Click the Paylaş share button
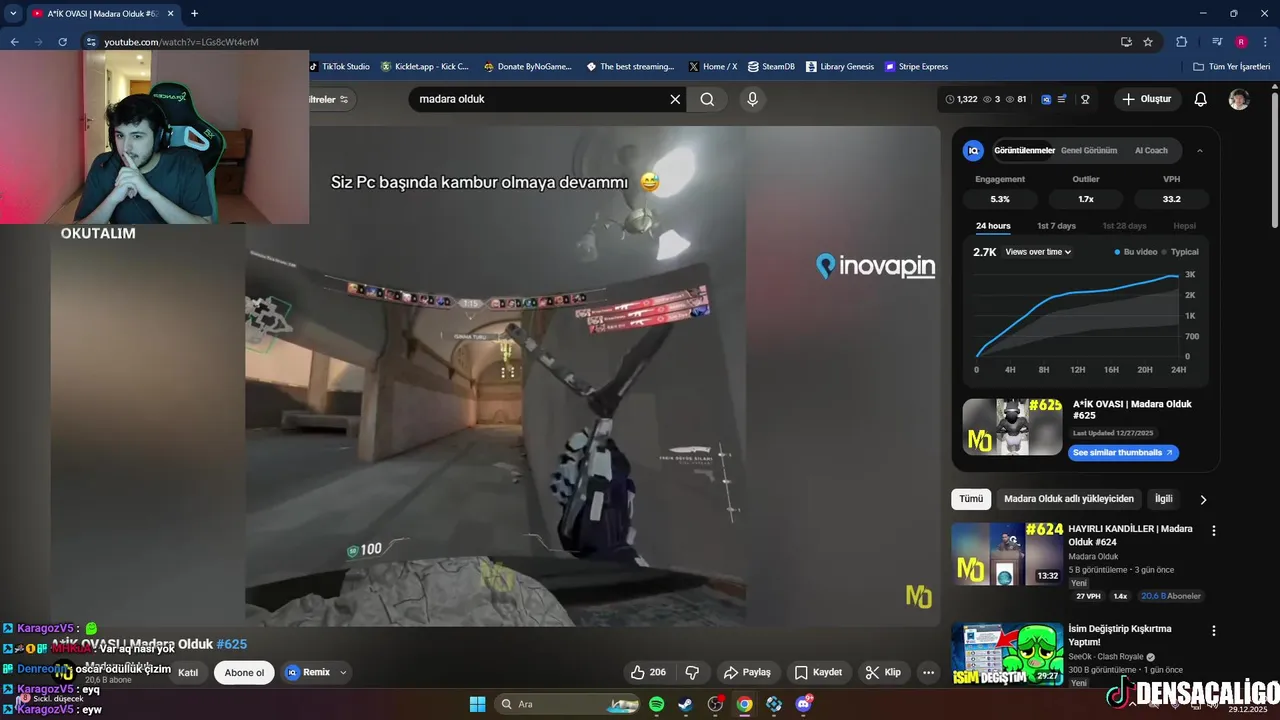The height and width of the screenshot is (720, 1280). coord(748,672)
